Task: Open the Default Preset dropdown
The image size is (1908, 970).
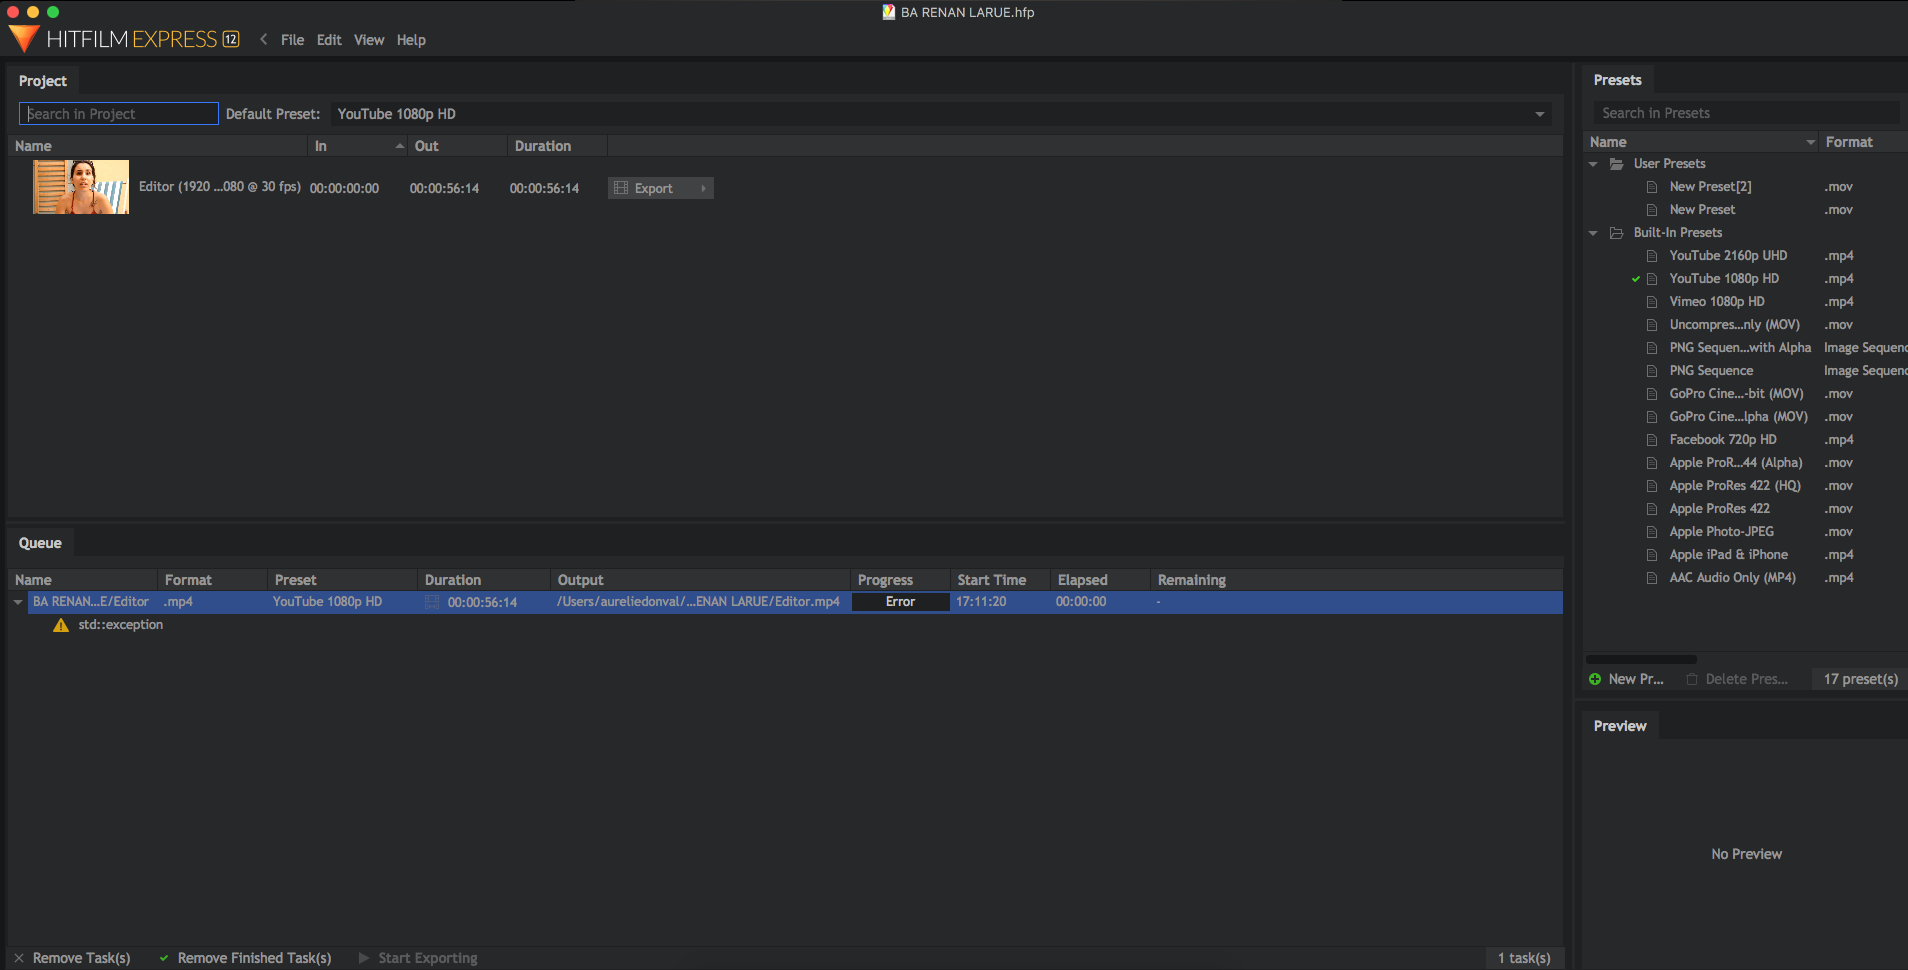Action: [1539, 114]
